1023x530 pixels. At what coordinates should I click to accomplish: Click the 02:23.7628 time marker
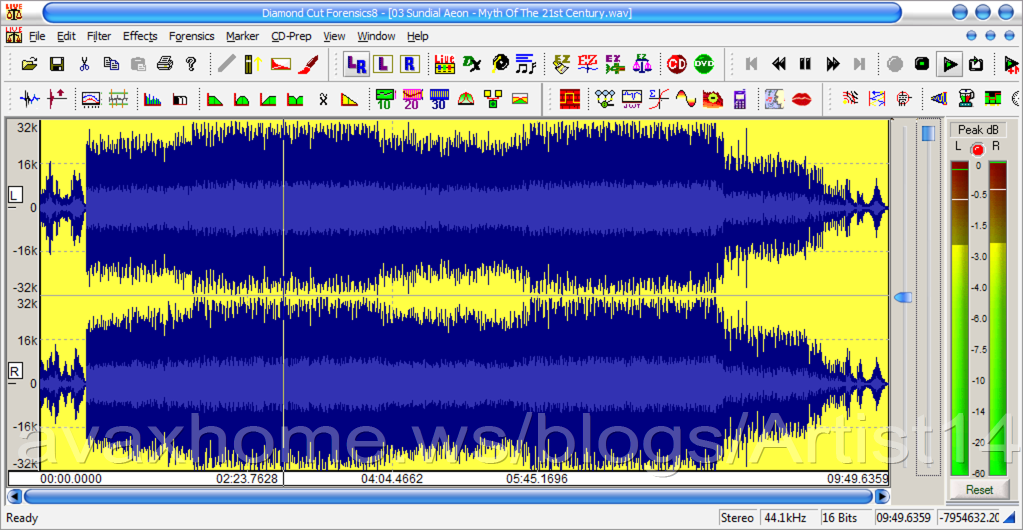pos(247,479)
